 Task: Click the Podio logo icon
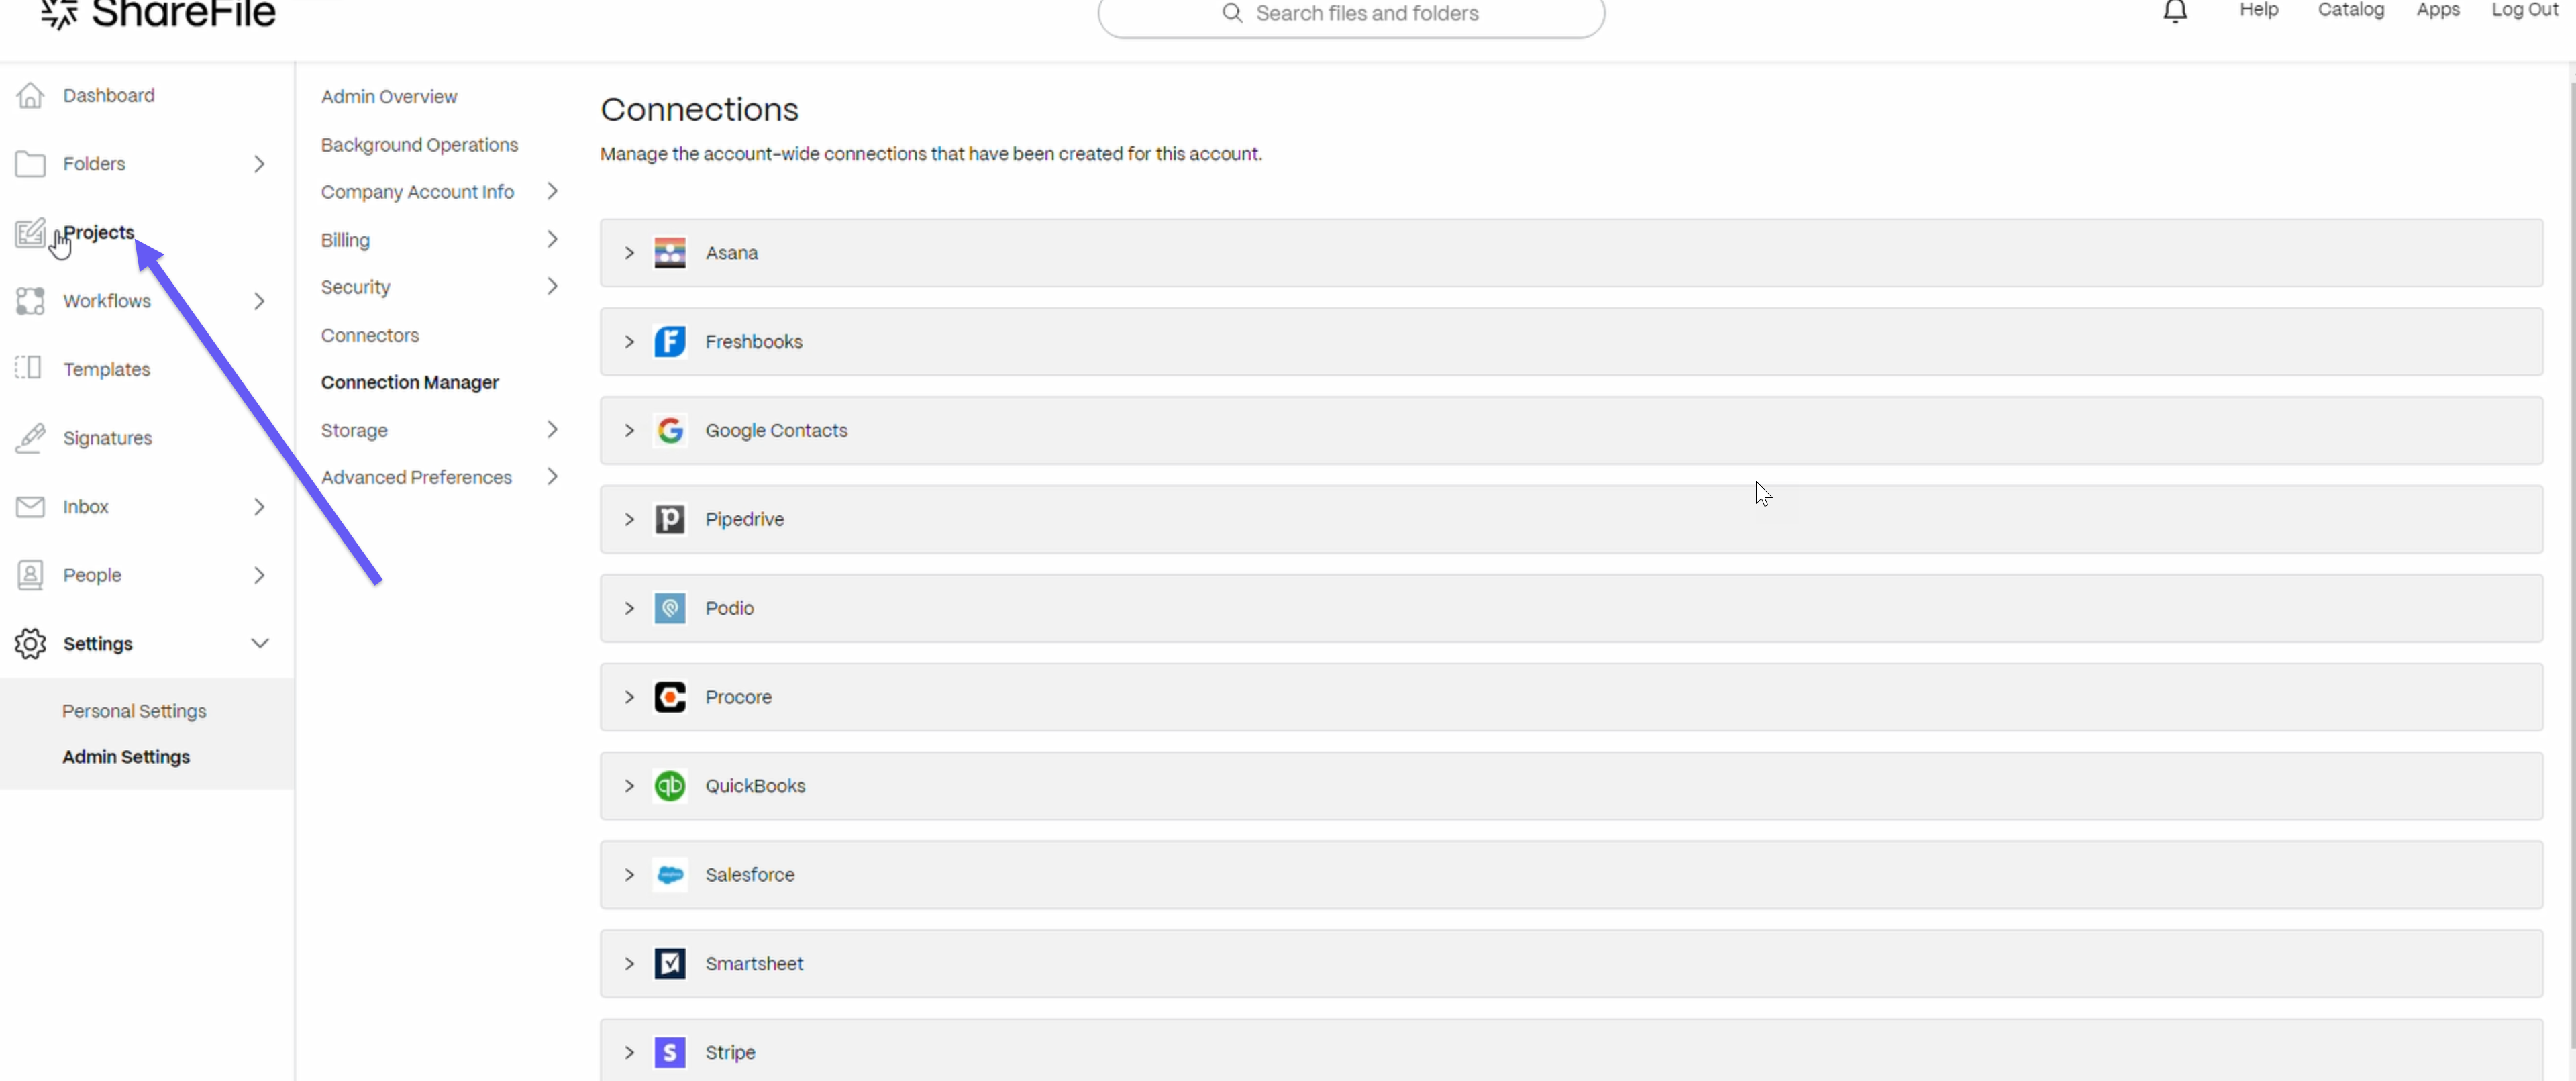tap(670, 608)
